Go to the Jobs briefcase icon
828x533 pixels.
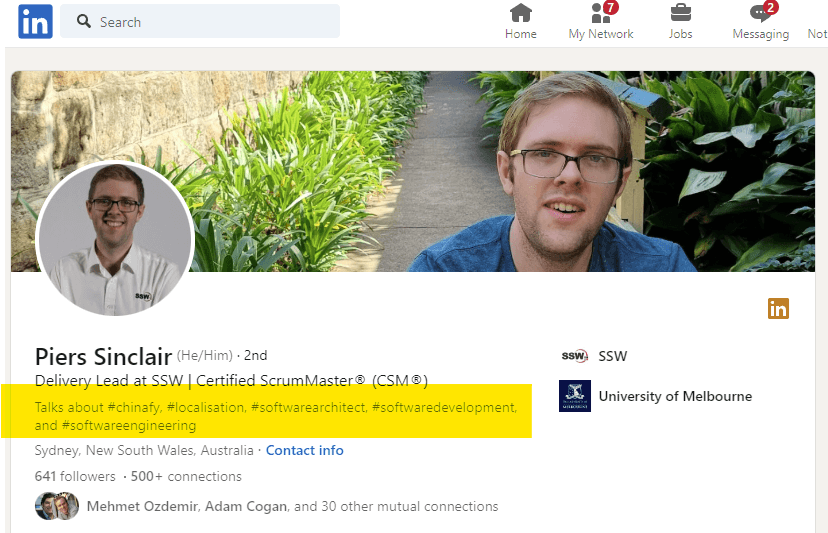(680, 14)
